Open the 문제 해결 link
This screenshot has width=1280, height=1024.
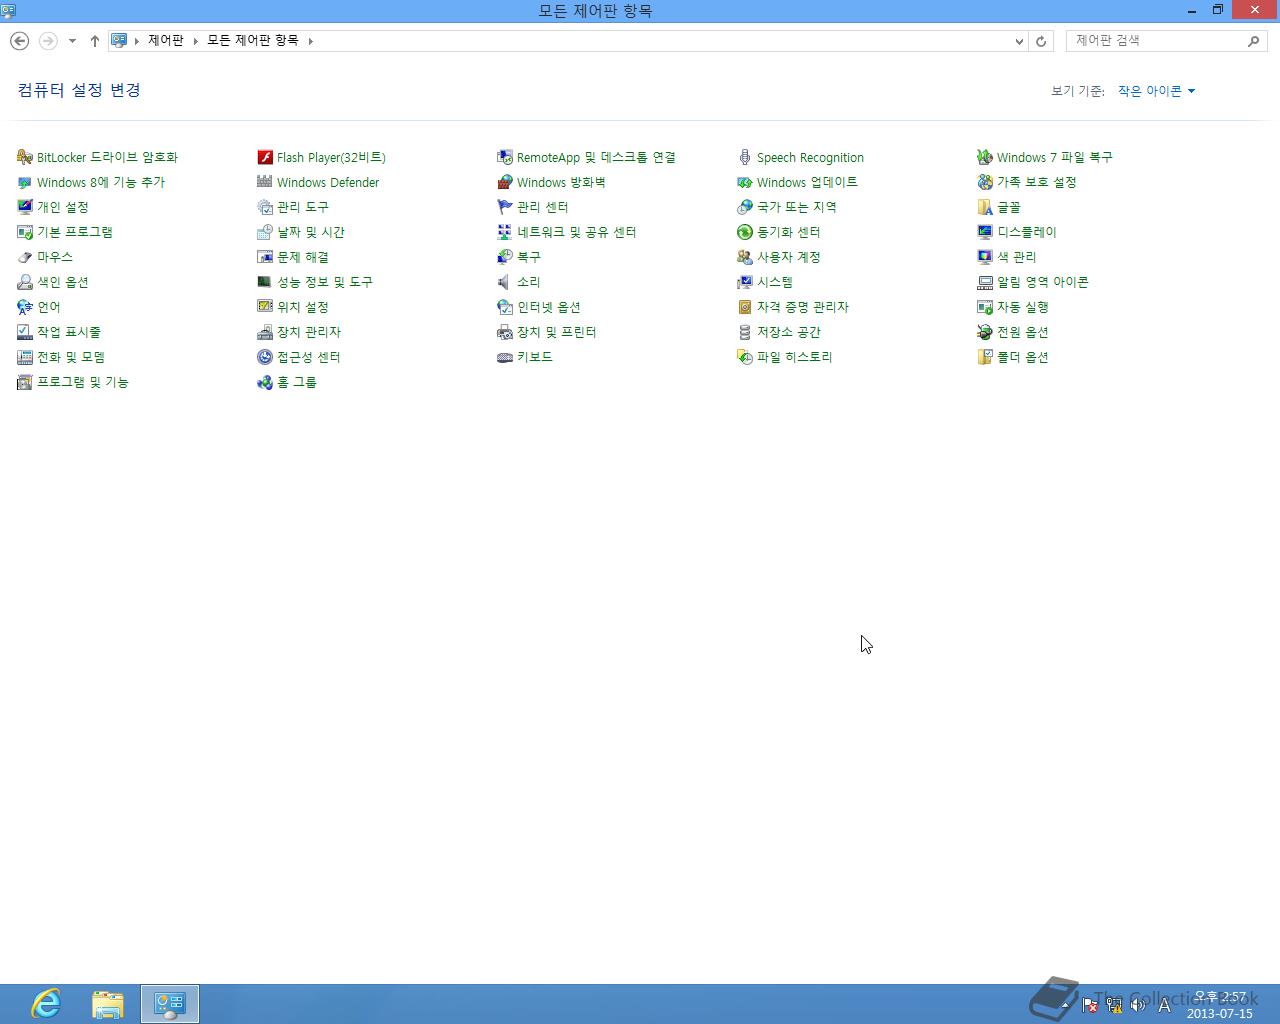(x=303, y=257)
